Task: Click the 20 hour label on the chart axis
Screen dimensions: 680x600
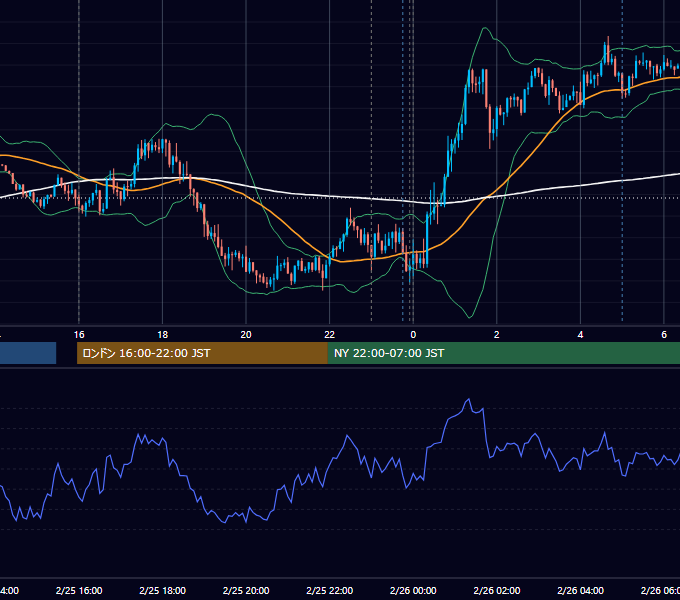Action: coord(246,335)
